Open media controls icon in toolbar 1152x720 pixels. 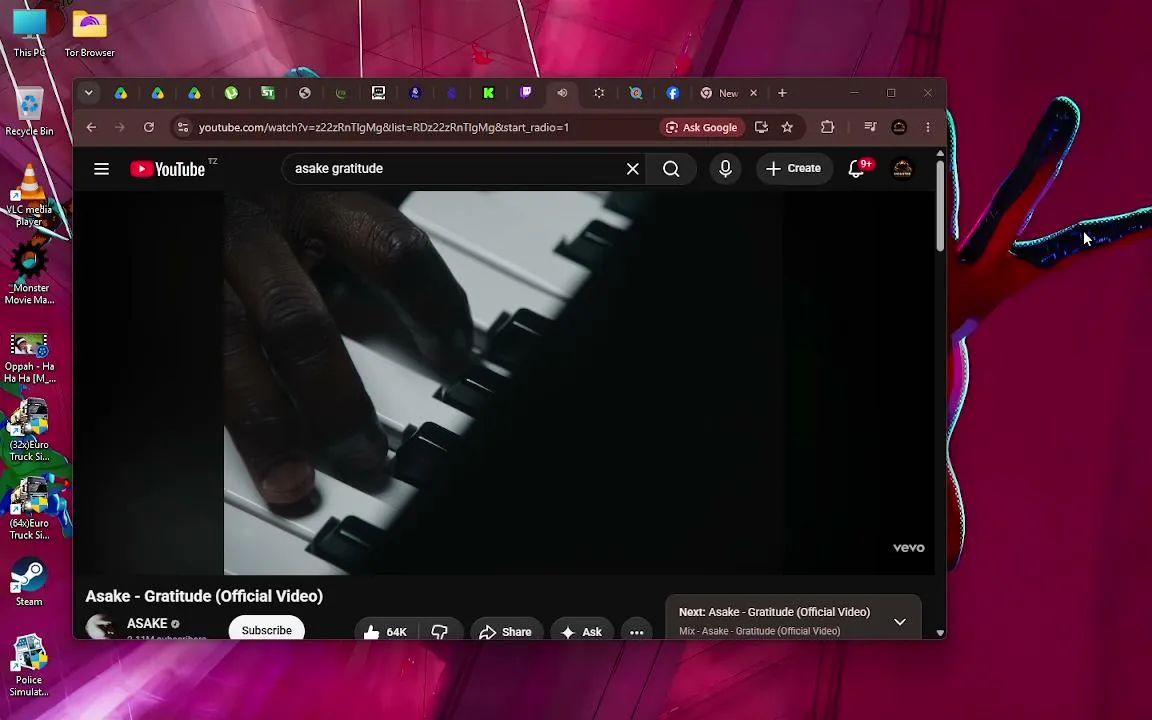tap(870, 127)
